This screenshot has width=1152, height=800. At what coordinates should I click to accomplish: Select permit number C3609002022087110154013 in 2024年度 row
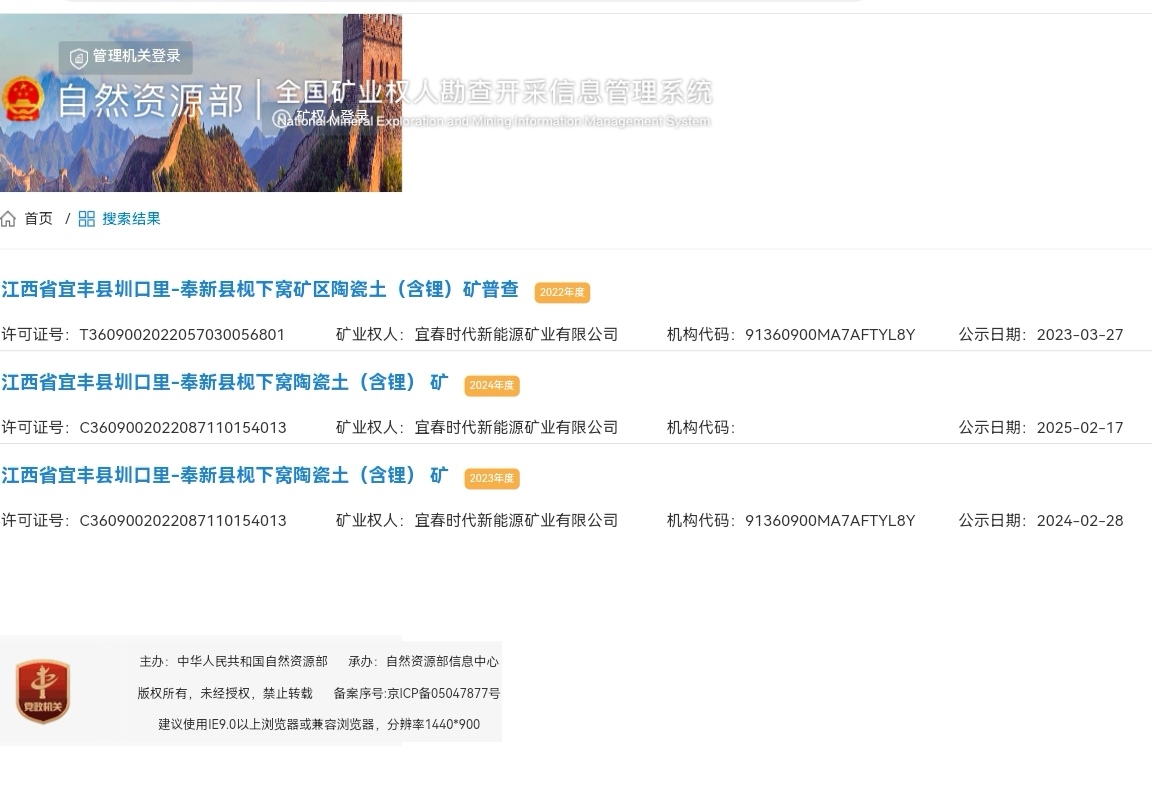coord(183,428)
